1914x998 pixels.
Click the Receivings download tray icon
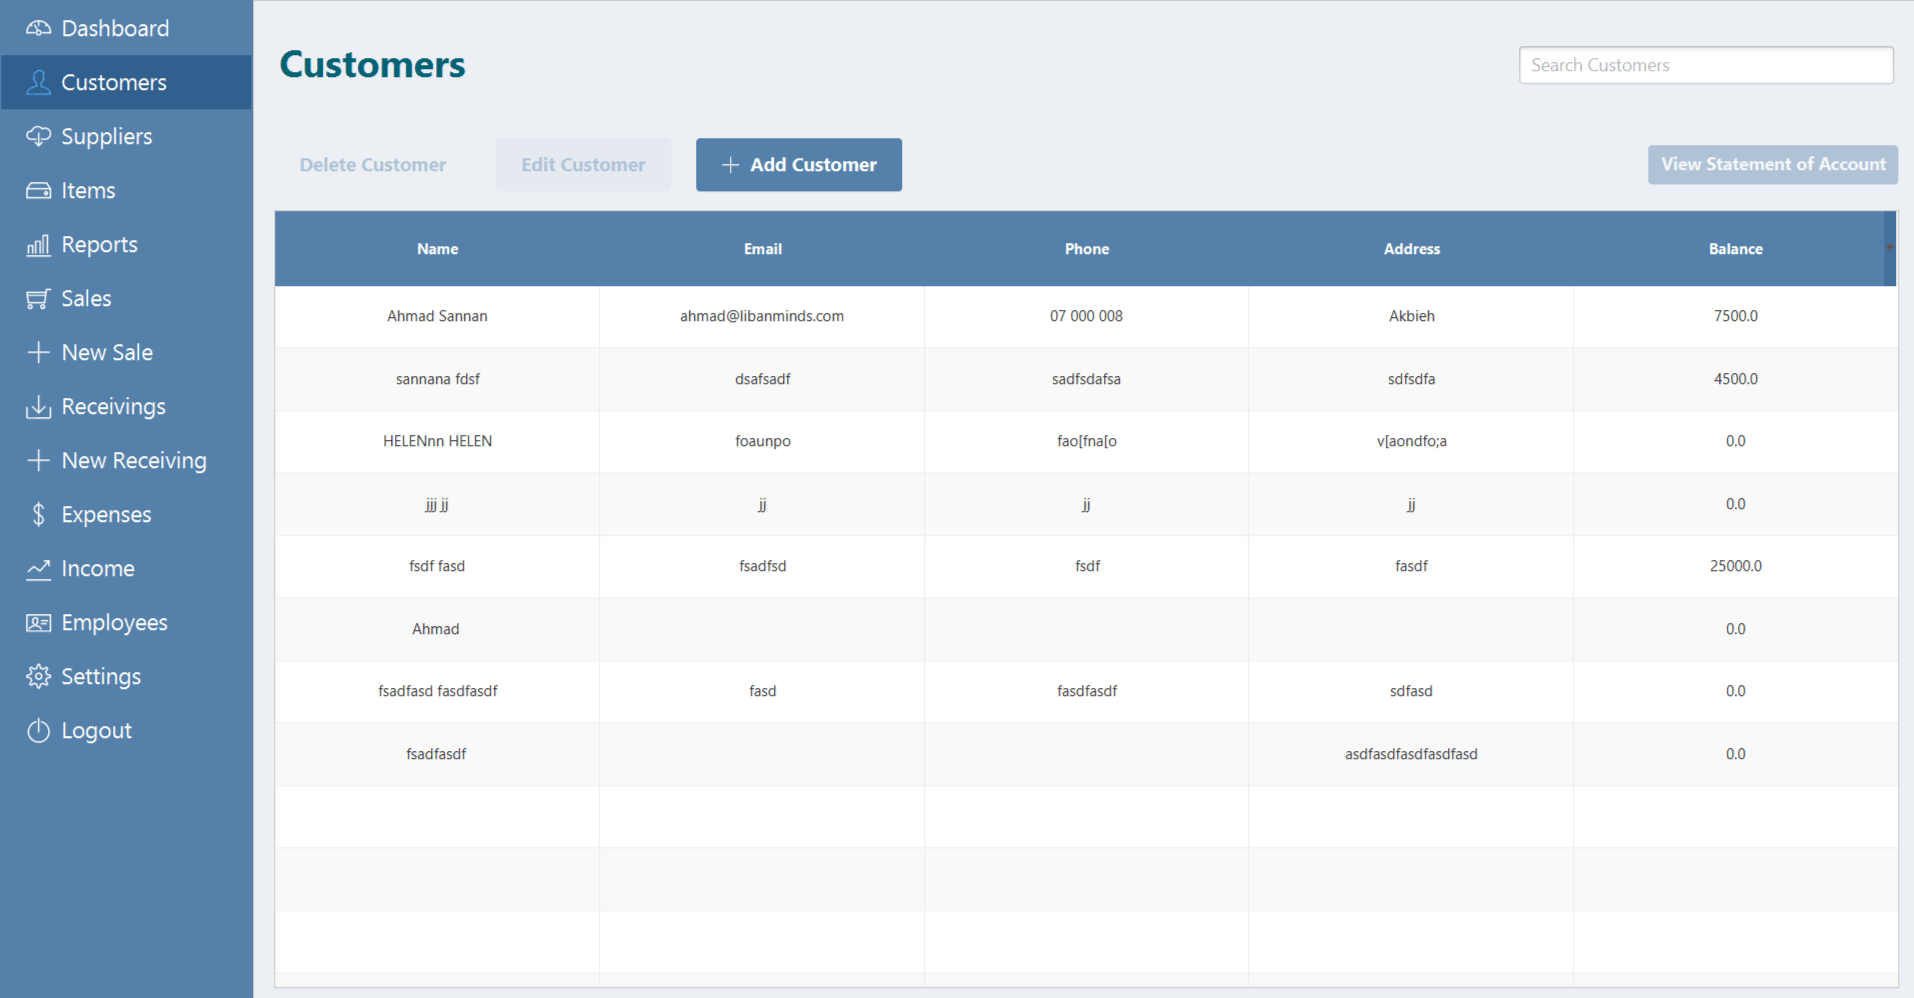(x=38, y=407)
